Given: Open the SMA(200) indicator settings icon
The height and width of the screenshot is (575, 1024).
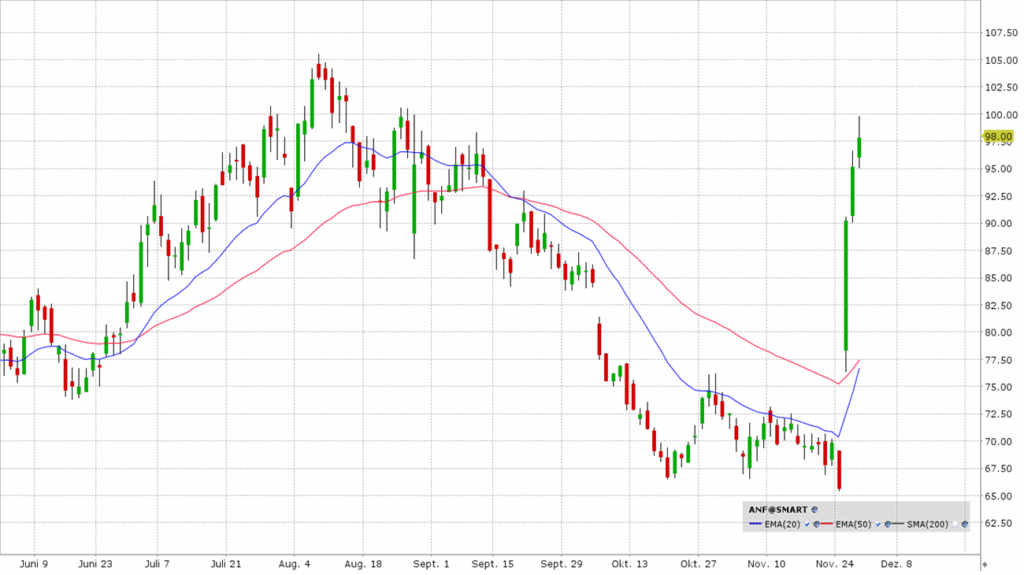Looking at the screenshot, I should click(965, 524).
